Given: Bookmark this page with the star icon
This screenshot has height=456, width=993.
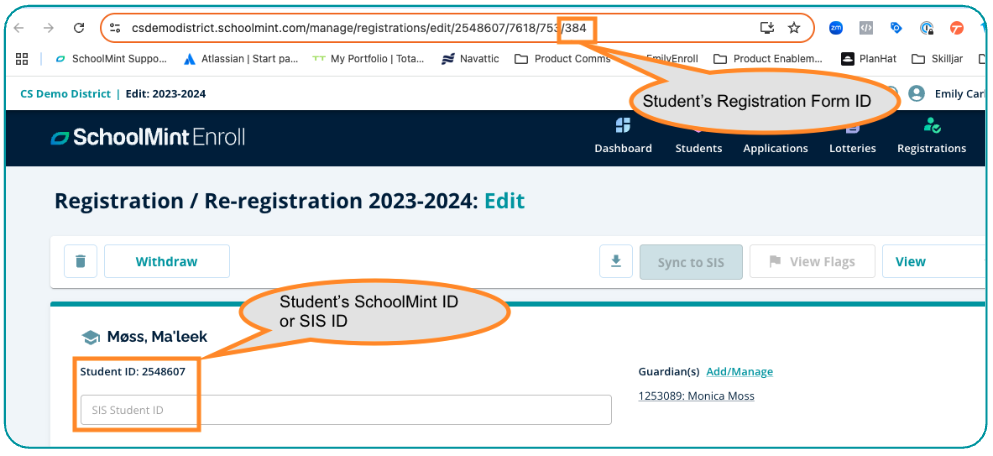Looking at the screenshot, I should [x=794, y=28].
